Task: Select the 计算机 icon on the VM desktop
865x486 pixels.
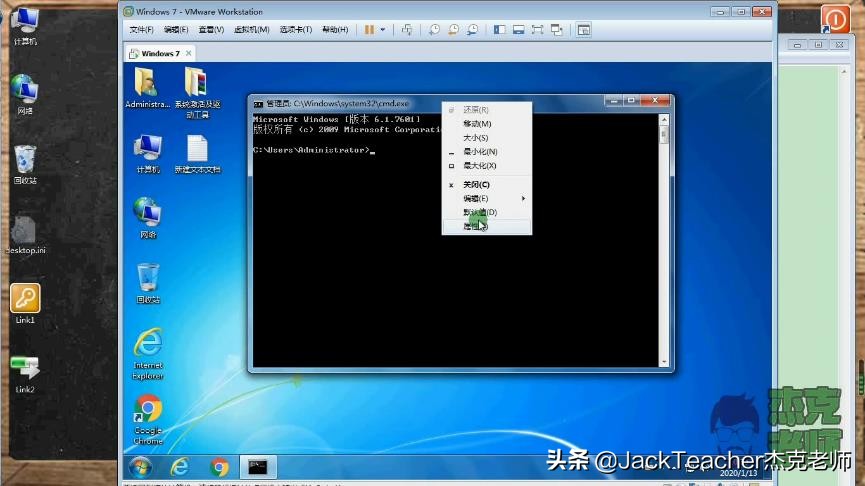Action: coord(148,154)
